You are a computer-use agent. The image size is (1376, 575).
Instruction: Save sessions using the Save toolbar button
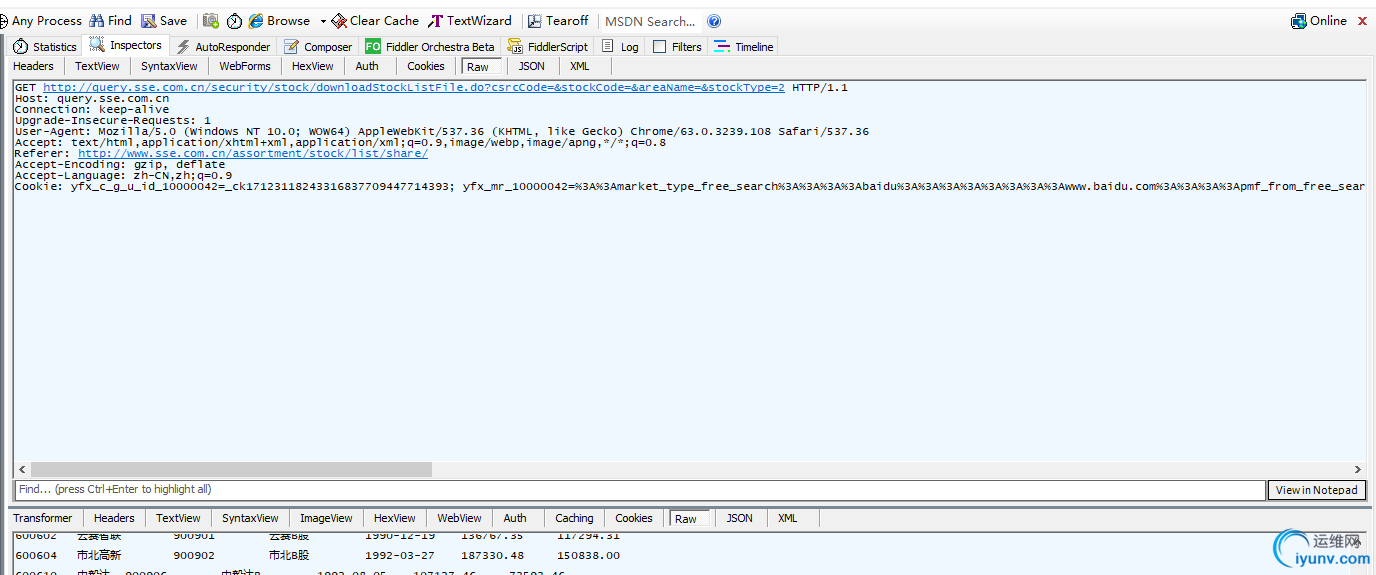pos(164,21)
